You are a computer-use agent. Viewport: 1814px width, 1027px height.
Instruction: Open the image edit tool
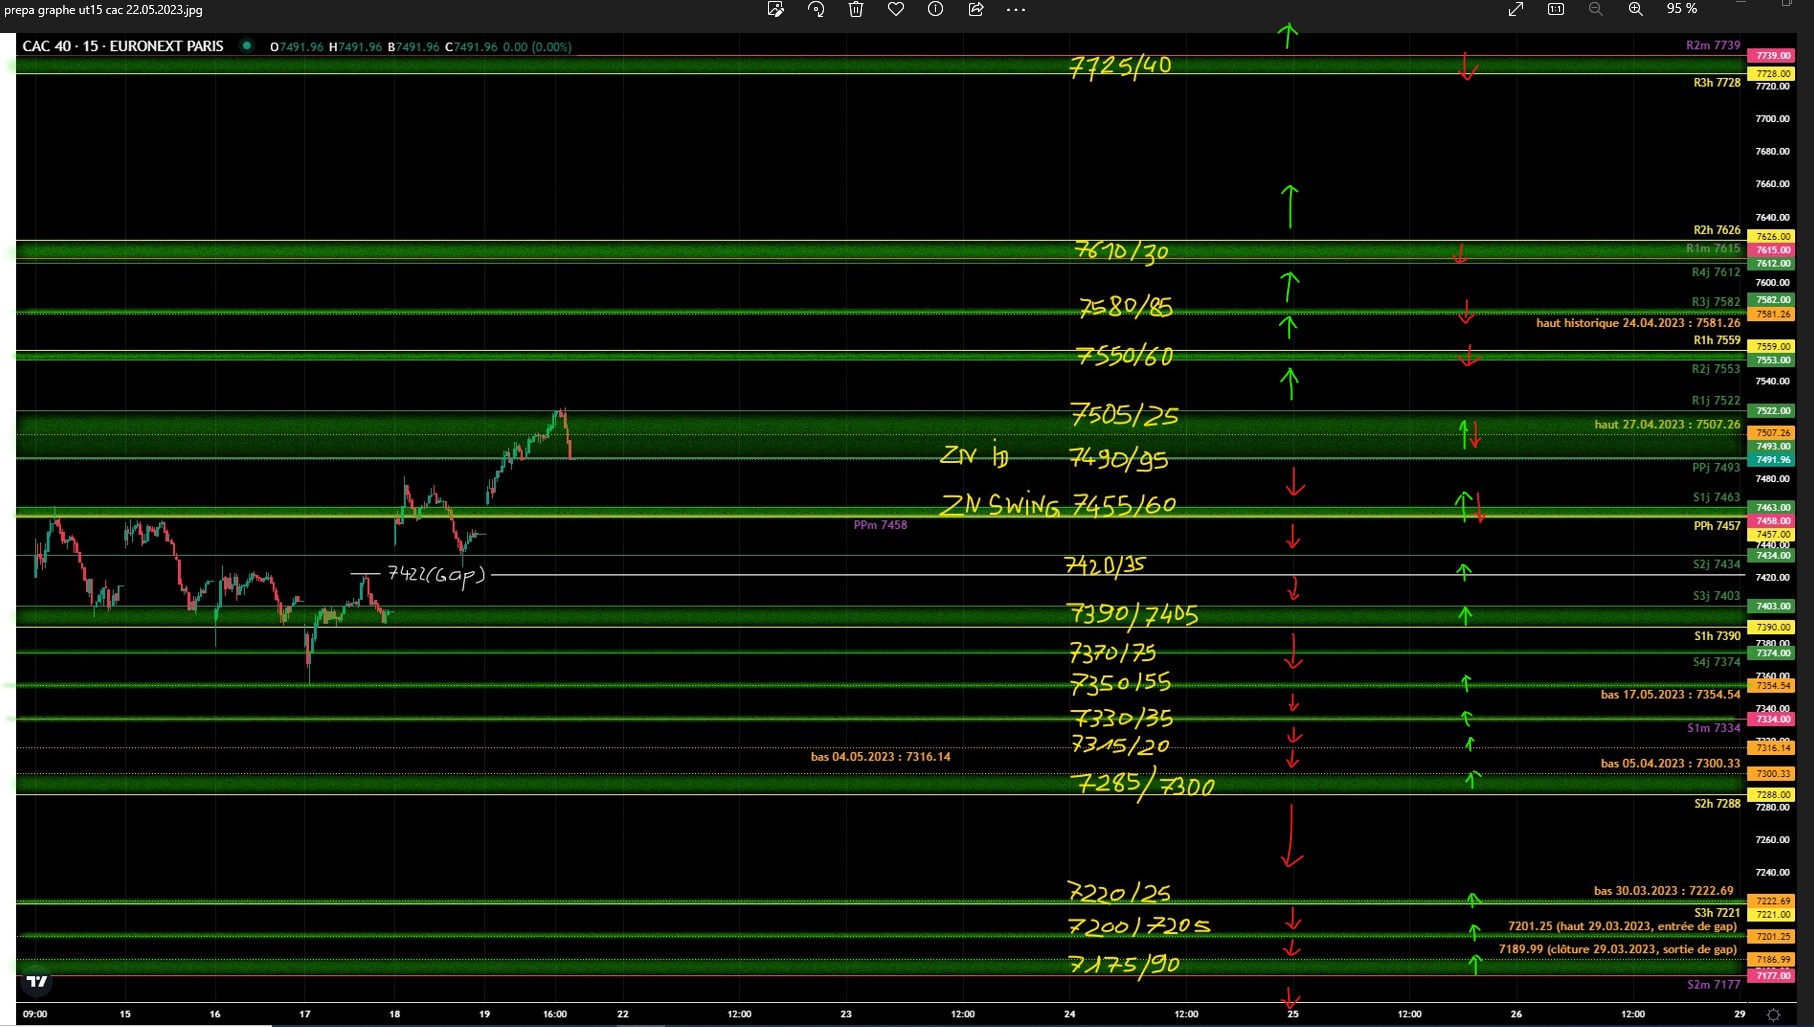[x=775, y=9]
